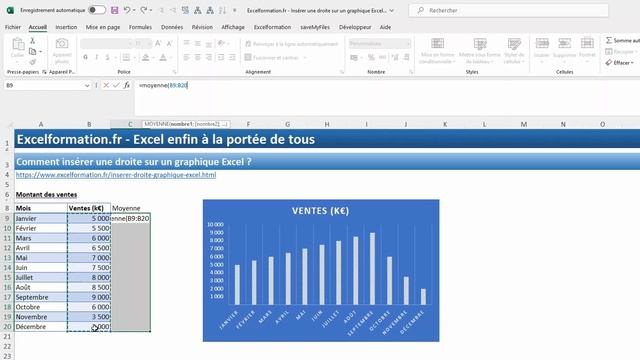Open Mettre sous forme de tableau
640x360 pixels.
point(480,51)
